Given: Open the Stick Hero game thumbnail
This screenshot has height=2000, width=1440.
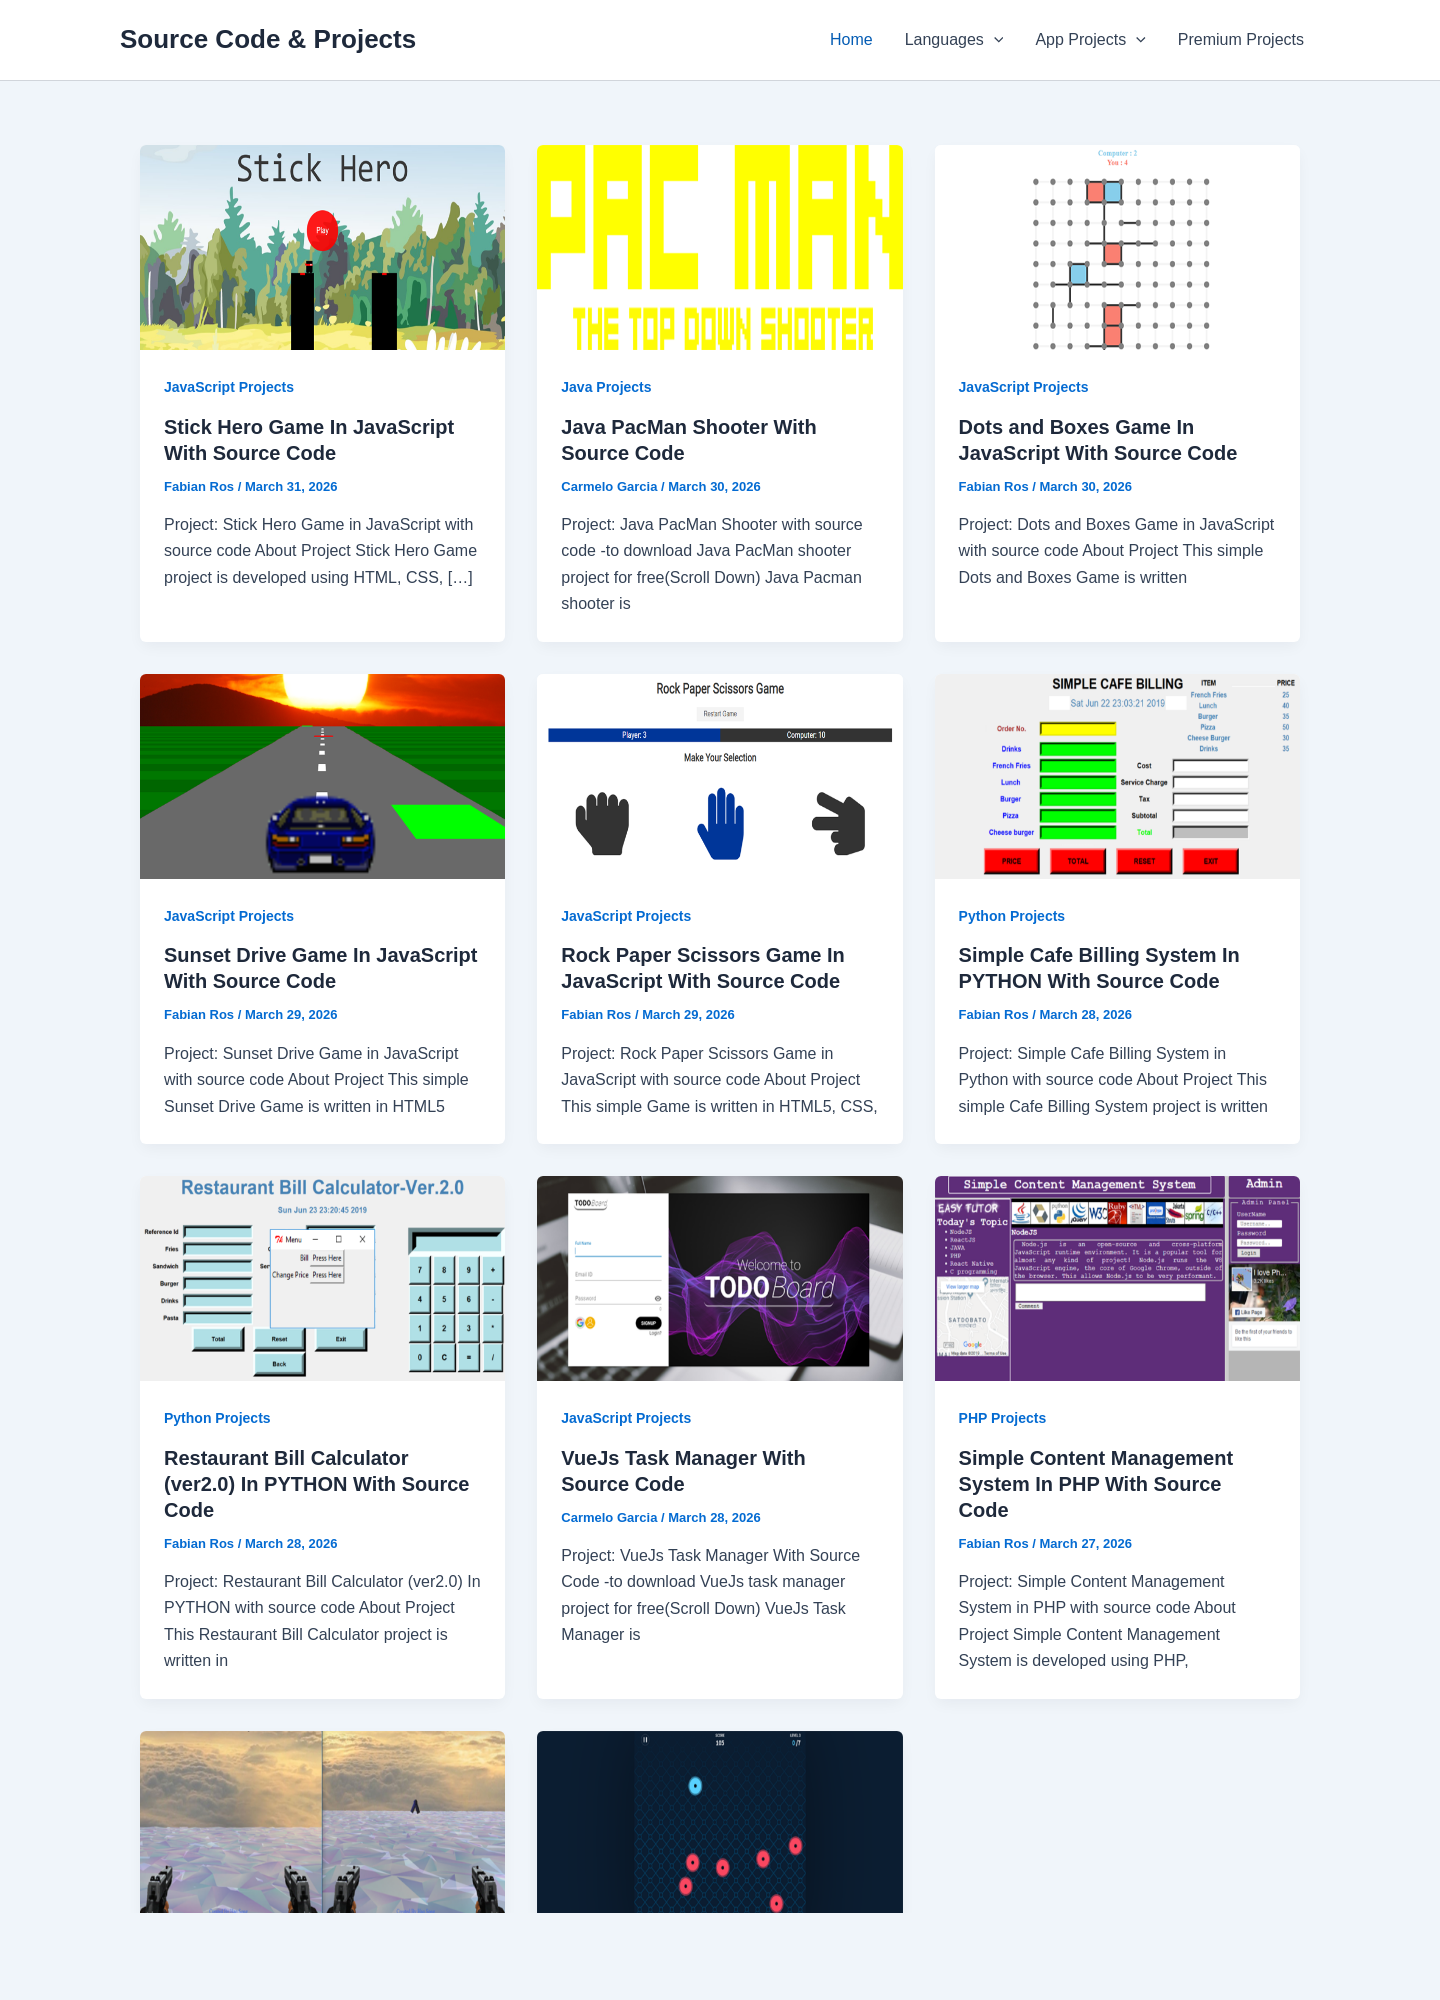Looking at the screenshot, I should 322,247.
